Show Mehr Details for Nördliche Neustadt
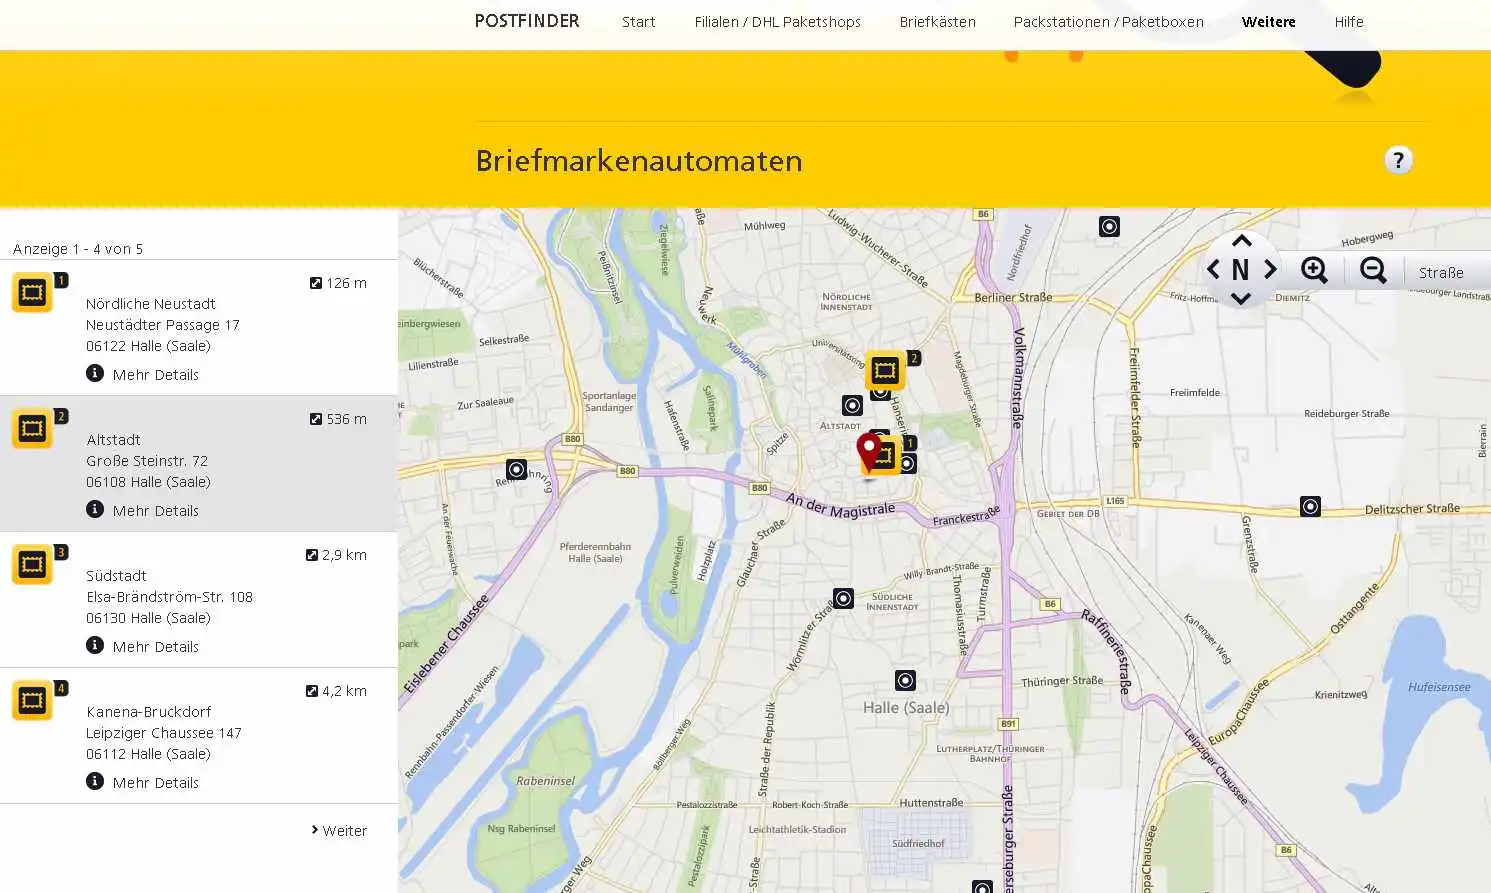The width and height of the screenshot is (1491, 893). (155, 374)
